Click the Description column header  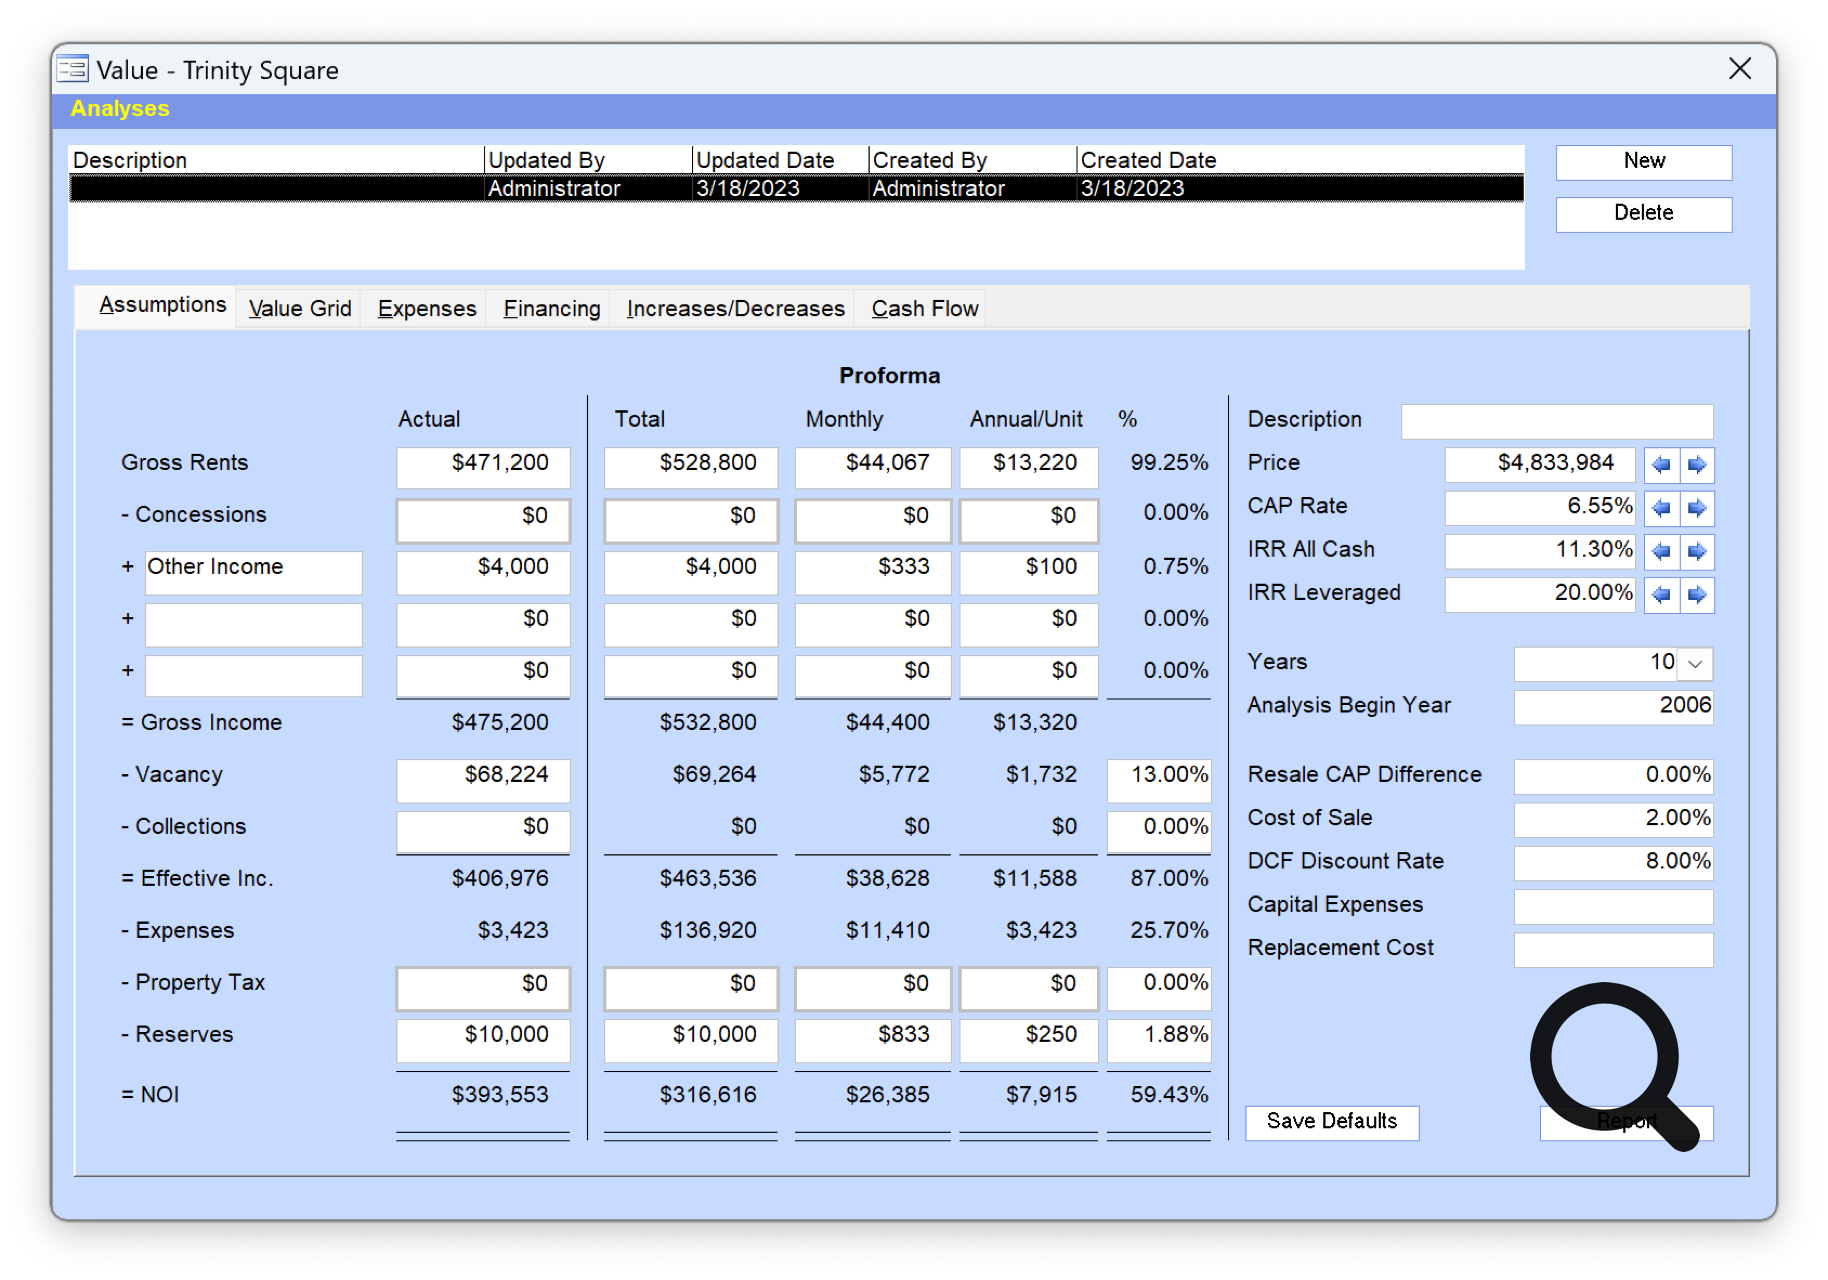277,160
